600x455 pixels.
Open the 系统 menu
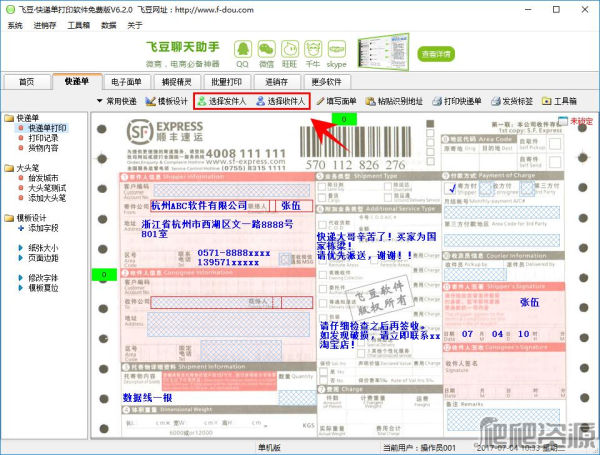[15, 25]
